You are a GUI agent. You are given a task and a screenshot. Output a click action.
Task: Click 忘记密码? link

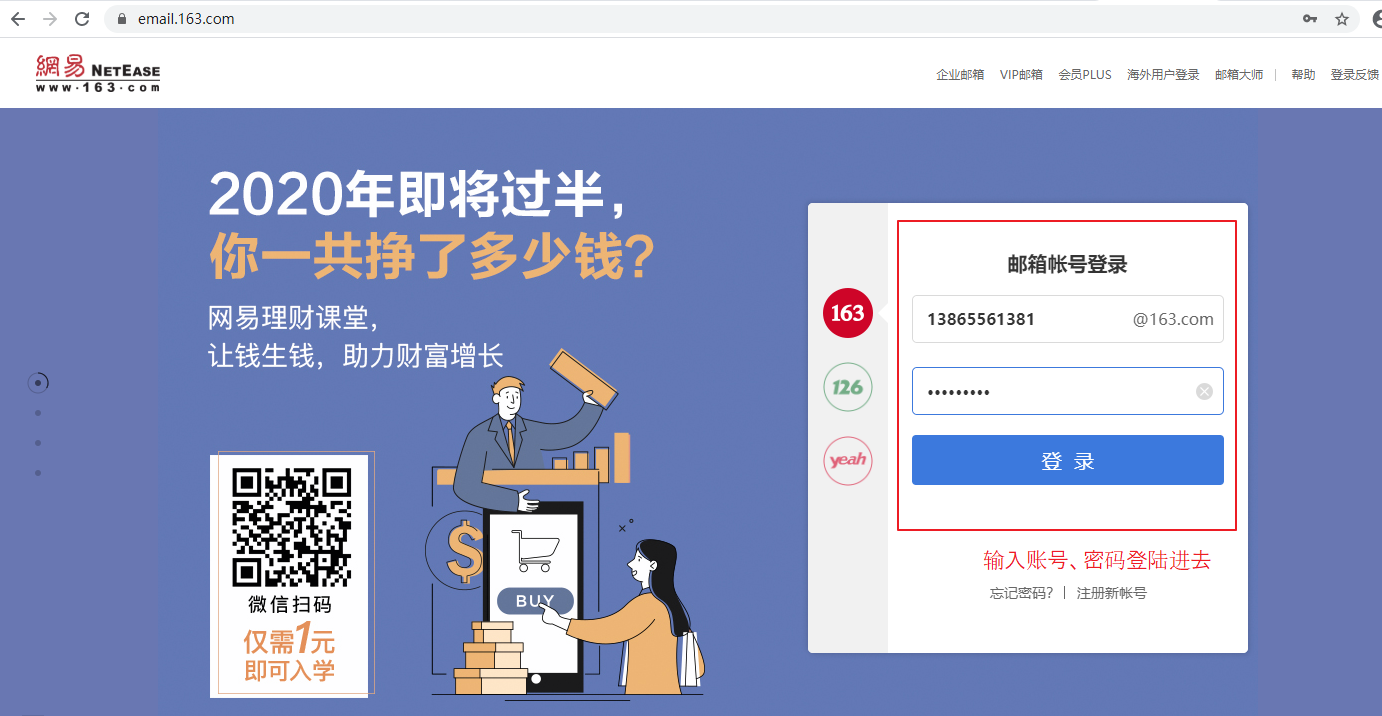point(1022,593)
